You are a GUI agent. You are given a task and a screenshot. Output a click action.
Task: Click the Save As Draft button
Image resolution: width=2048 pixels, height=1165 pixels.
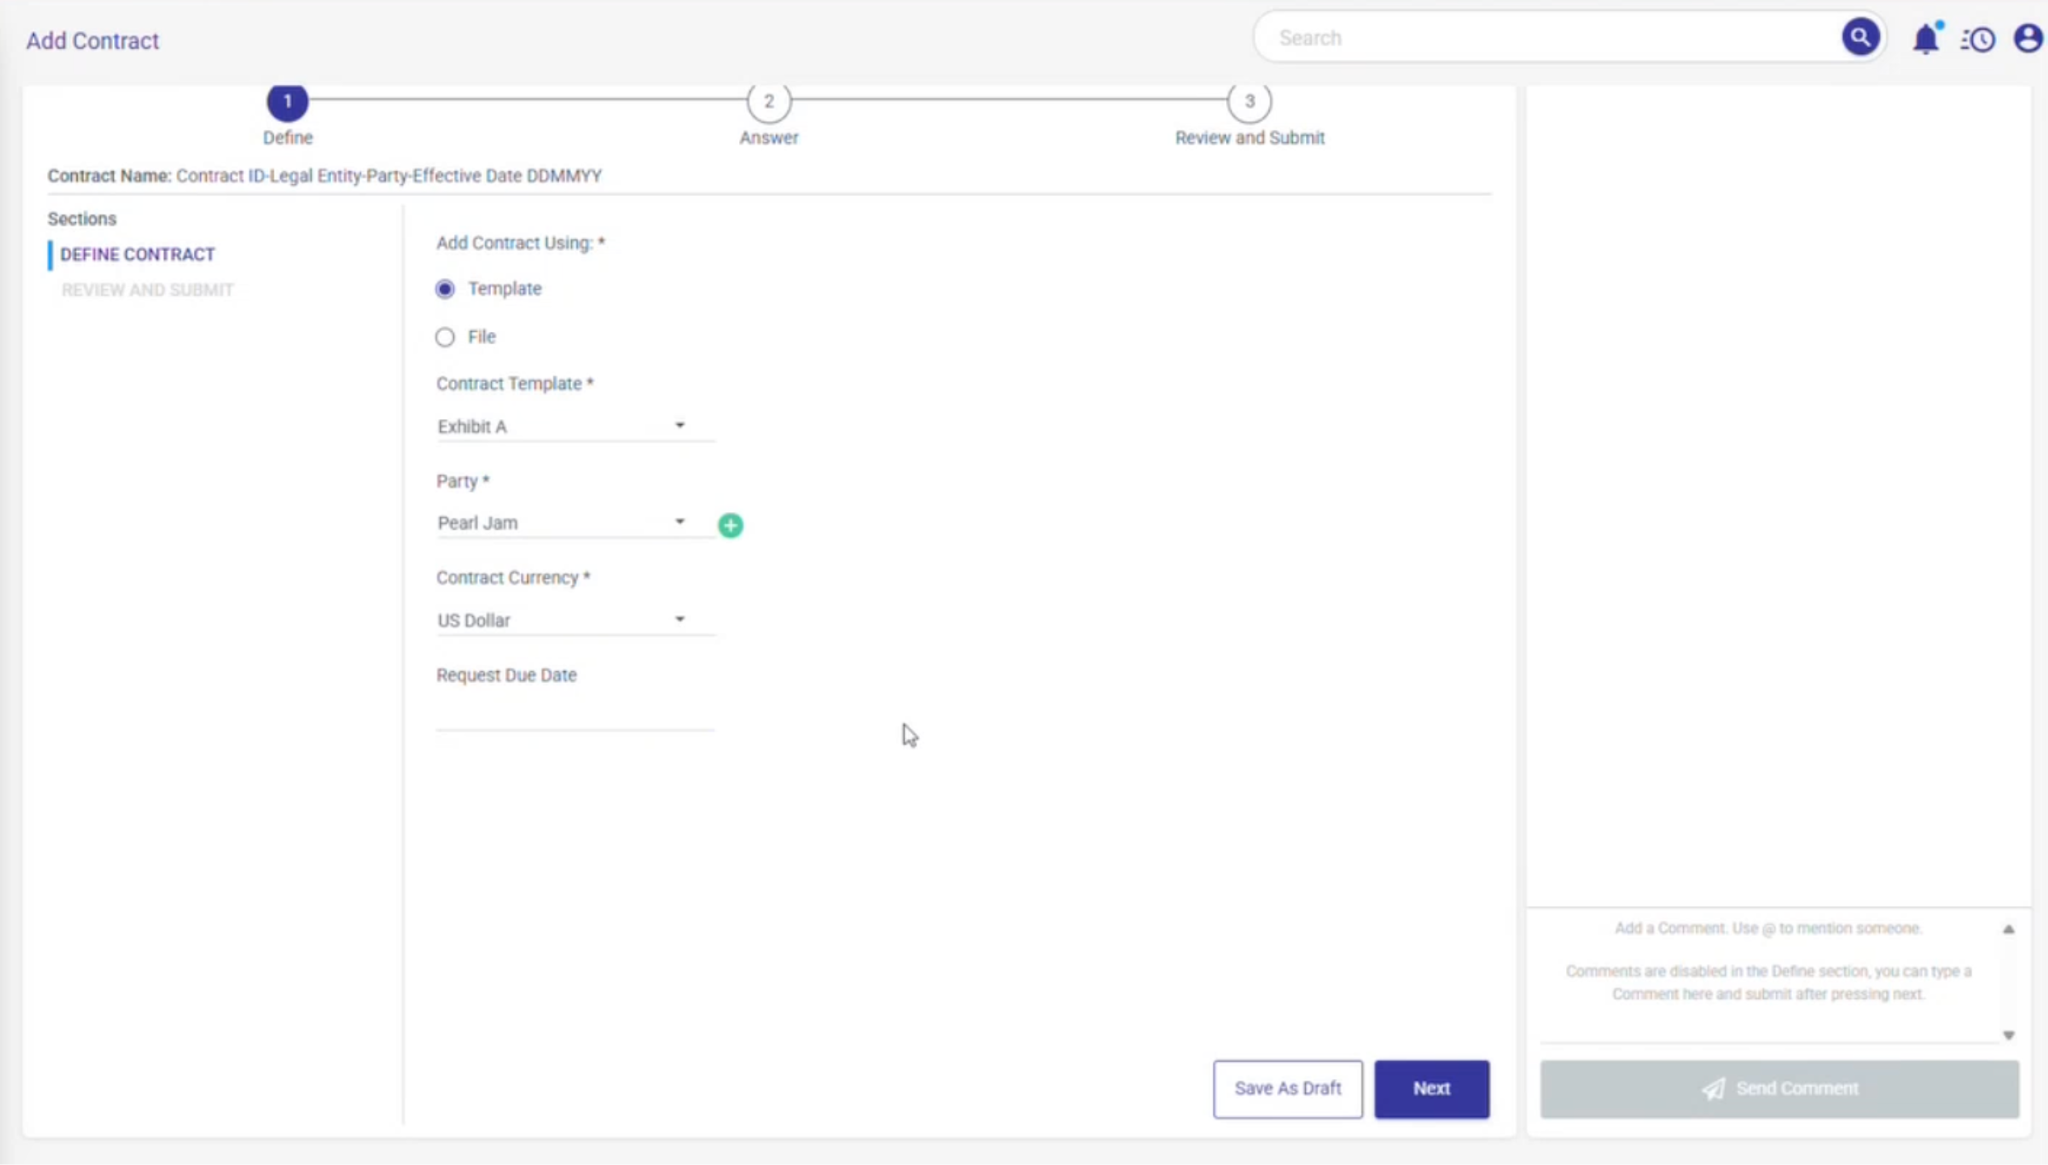pyautogui.click(x=1287, y=1088)
